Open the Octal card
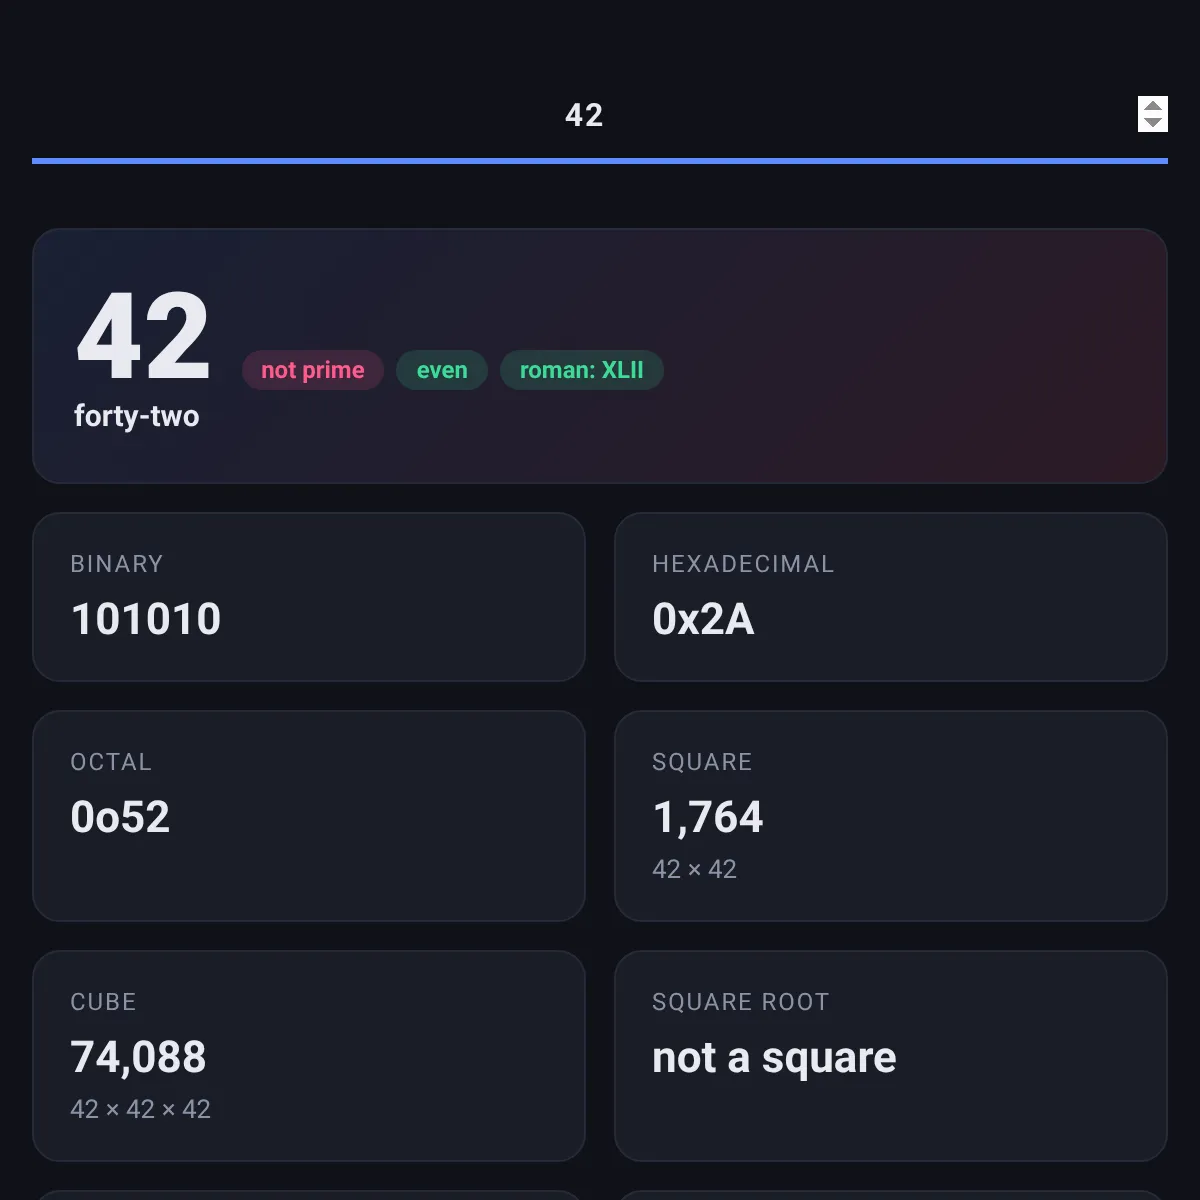The height and width of the screenshot is (1200, 1200). [309, 816]
